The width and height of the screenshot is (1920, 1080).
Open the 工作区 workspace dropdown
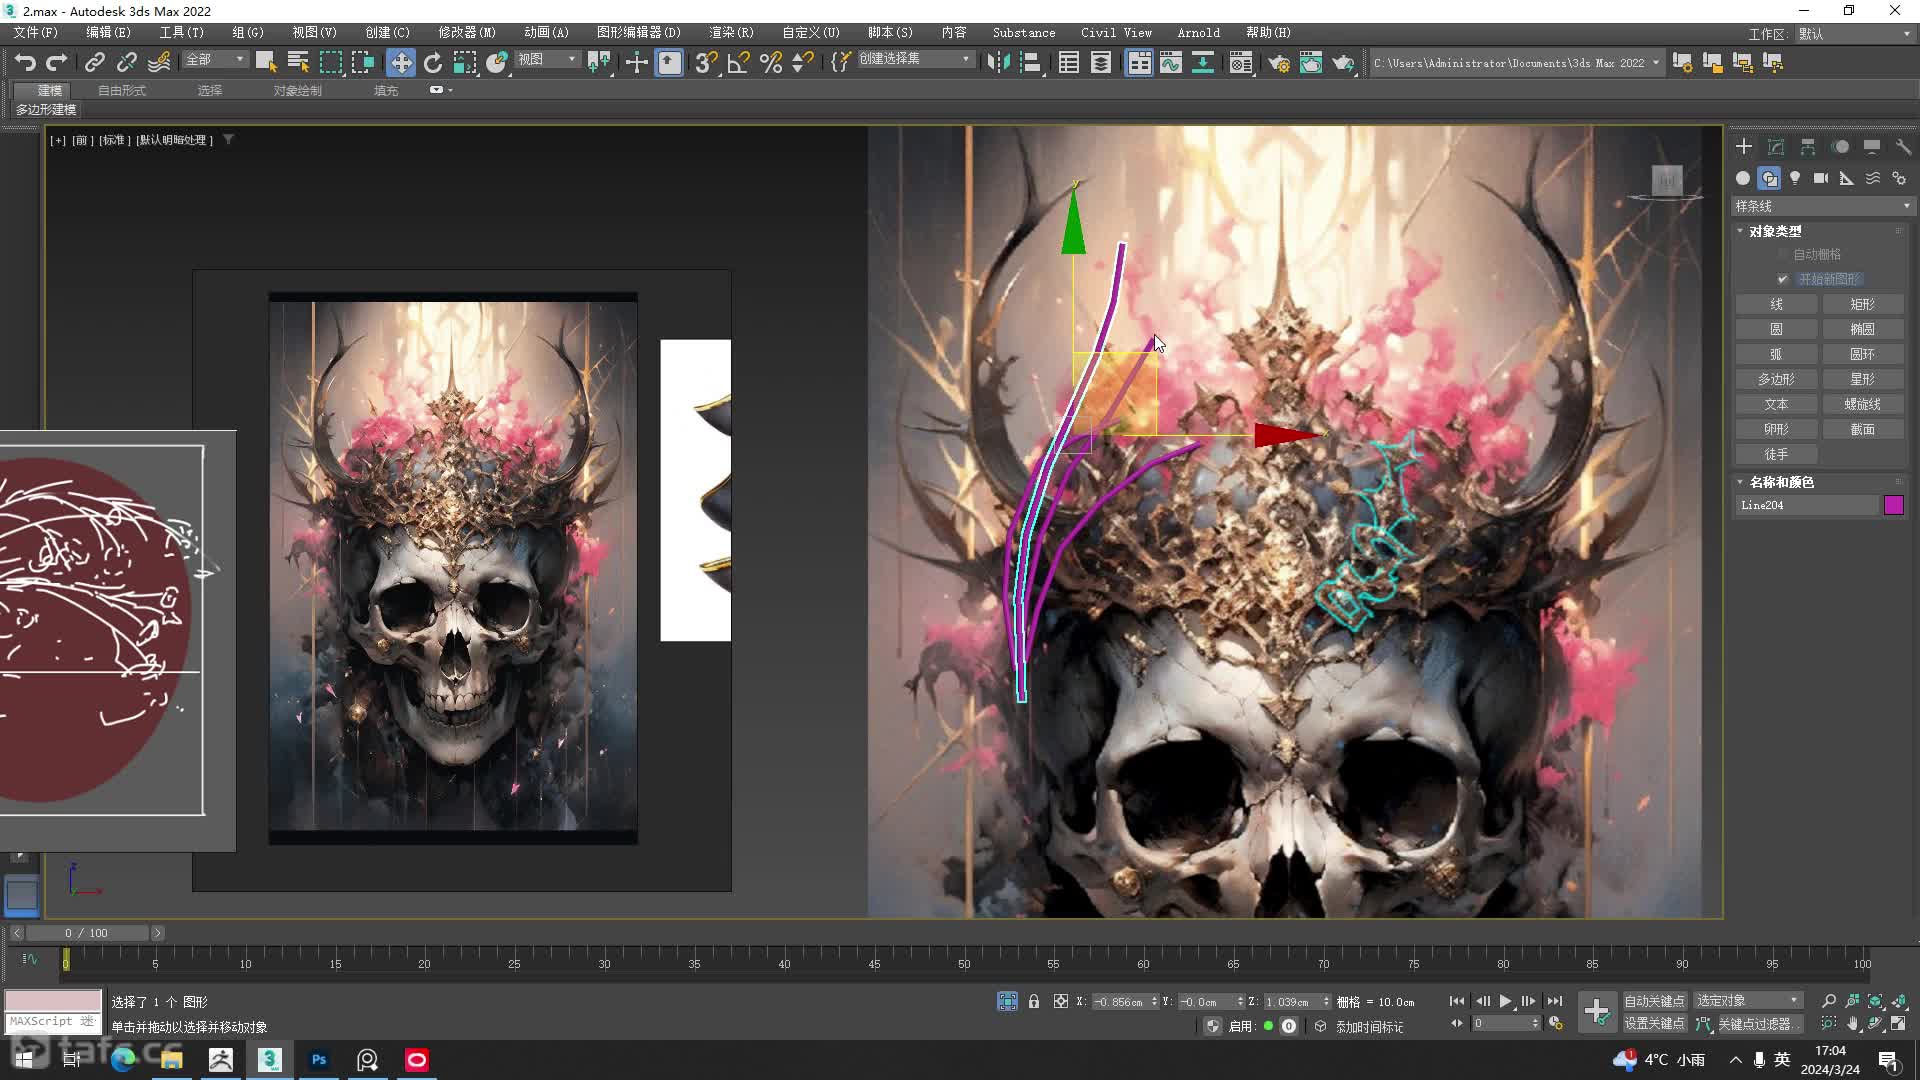[x=1855, y=34]
